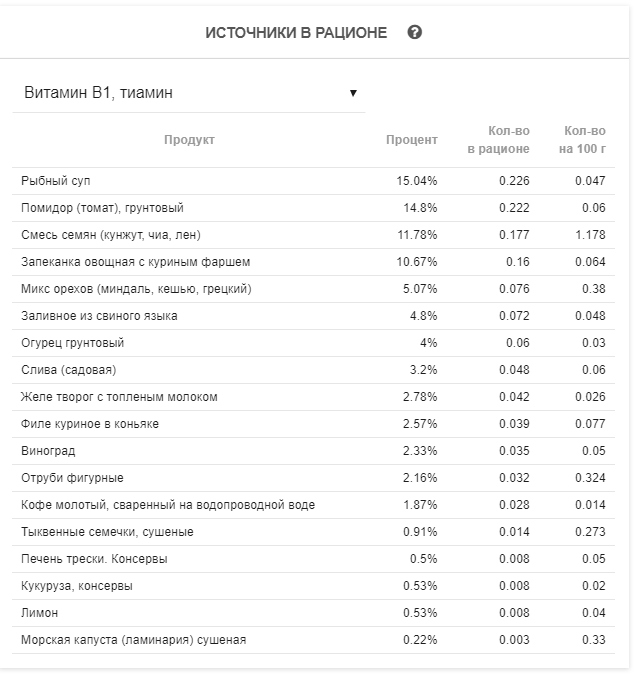Click the ИСТОЧНИКИ В РАЦИОНЕ panel title
Viewport: 637px width, 675px height.
pos(296,32)
